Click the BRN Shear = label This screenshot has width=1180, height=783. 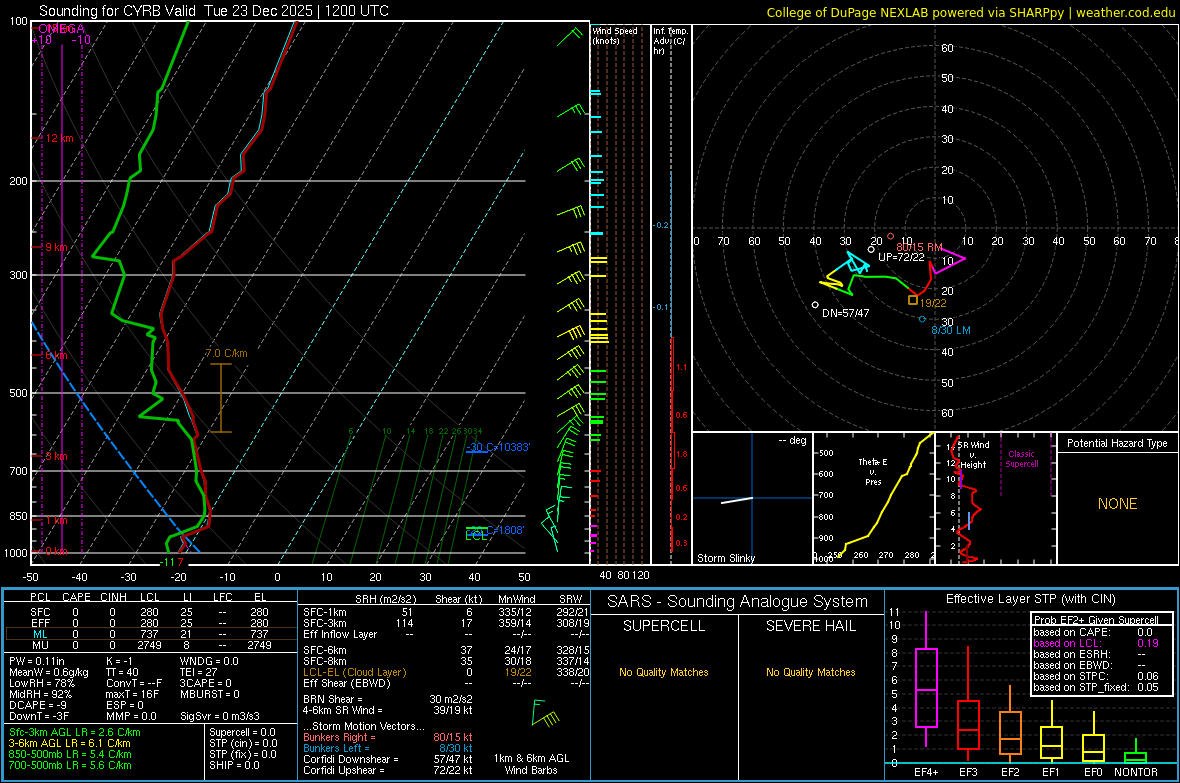tap(333, 699)
